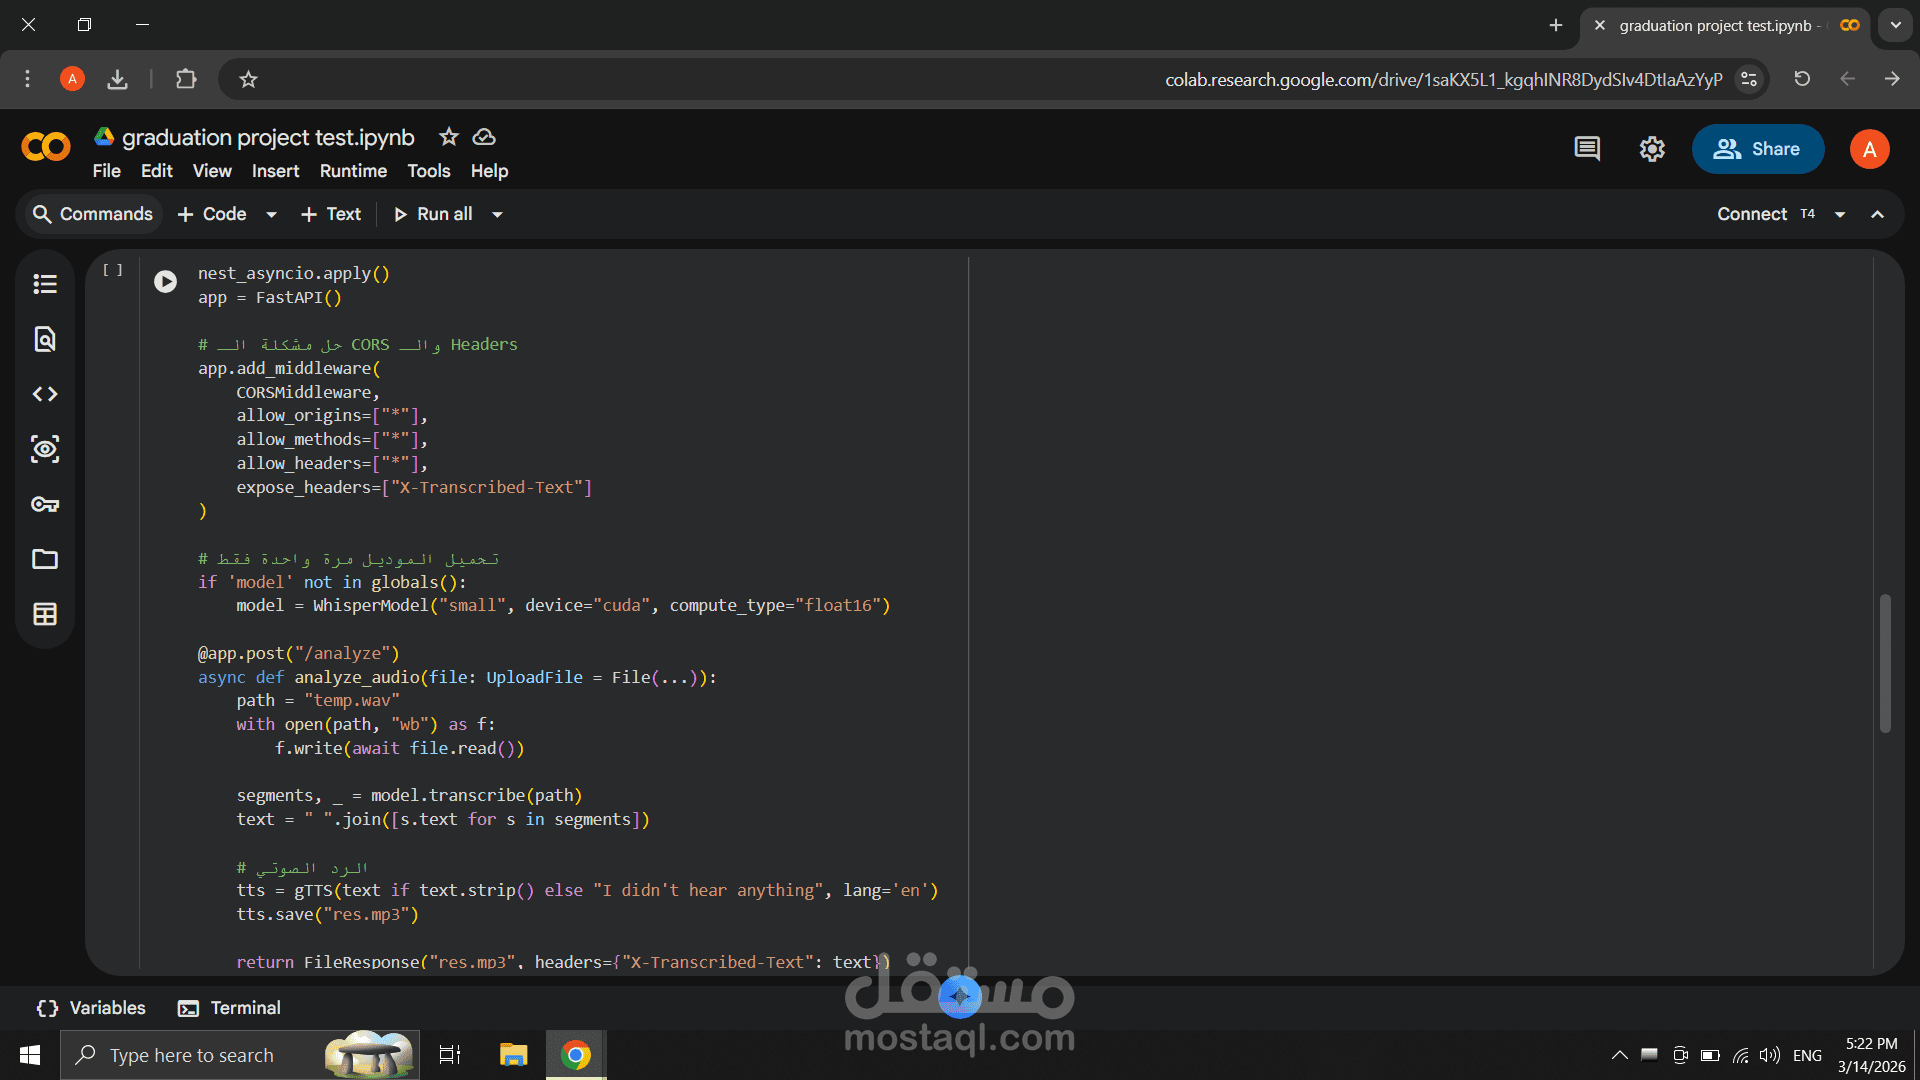
Task: Open Colab settings gear icon
Action: (x=1652, y=149)
